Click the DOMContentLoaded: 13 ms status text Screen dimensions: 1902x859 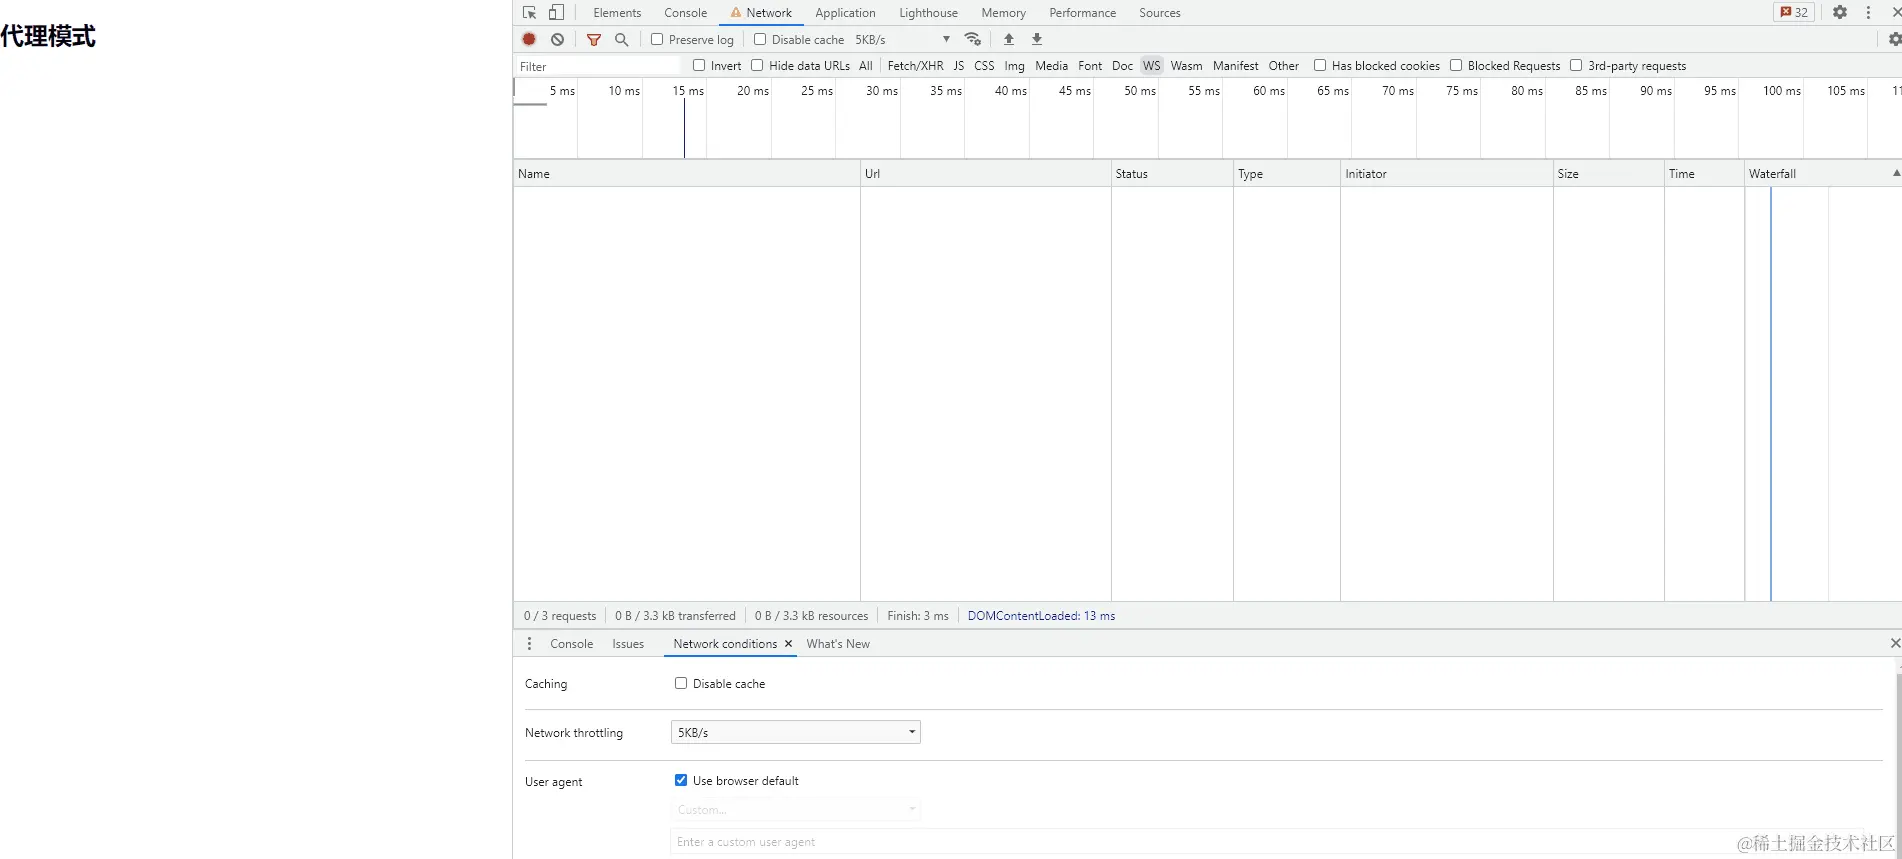point(1041,616)
